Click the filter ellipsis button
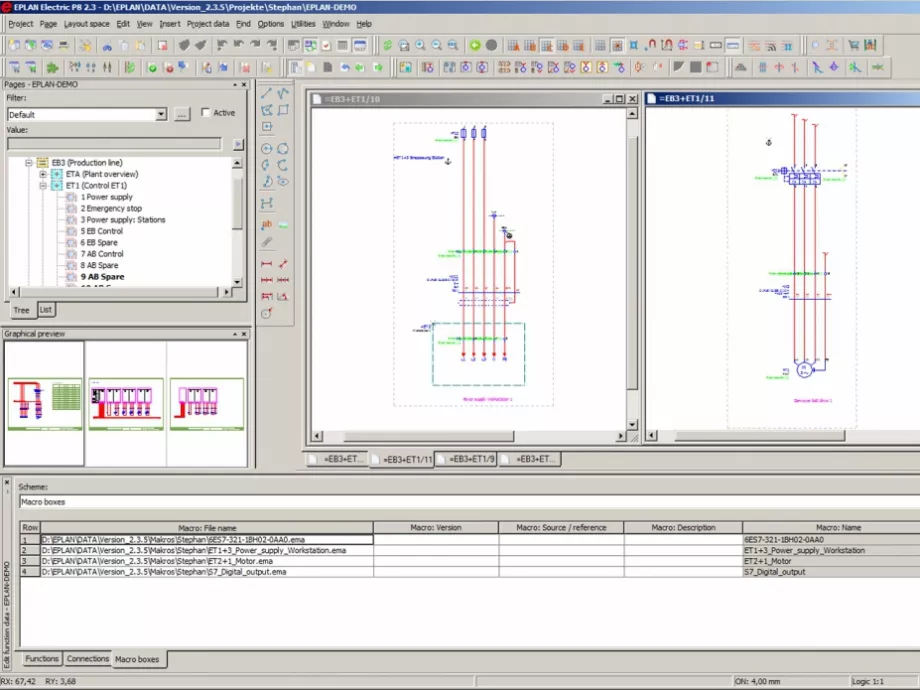This screenshot has height=690, width=920. 182,114
